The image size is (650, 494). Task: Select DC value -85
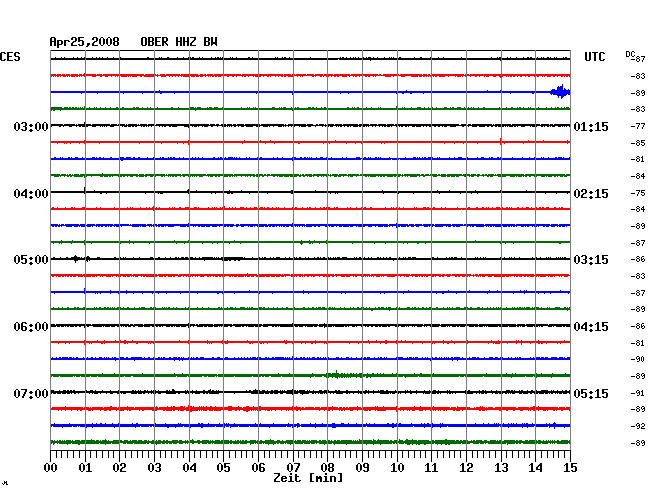point(638,143)
